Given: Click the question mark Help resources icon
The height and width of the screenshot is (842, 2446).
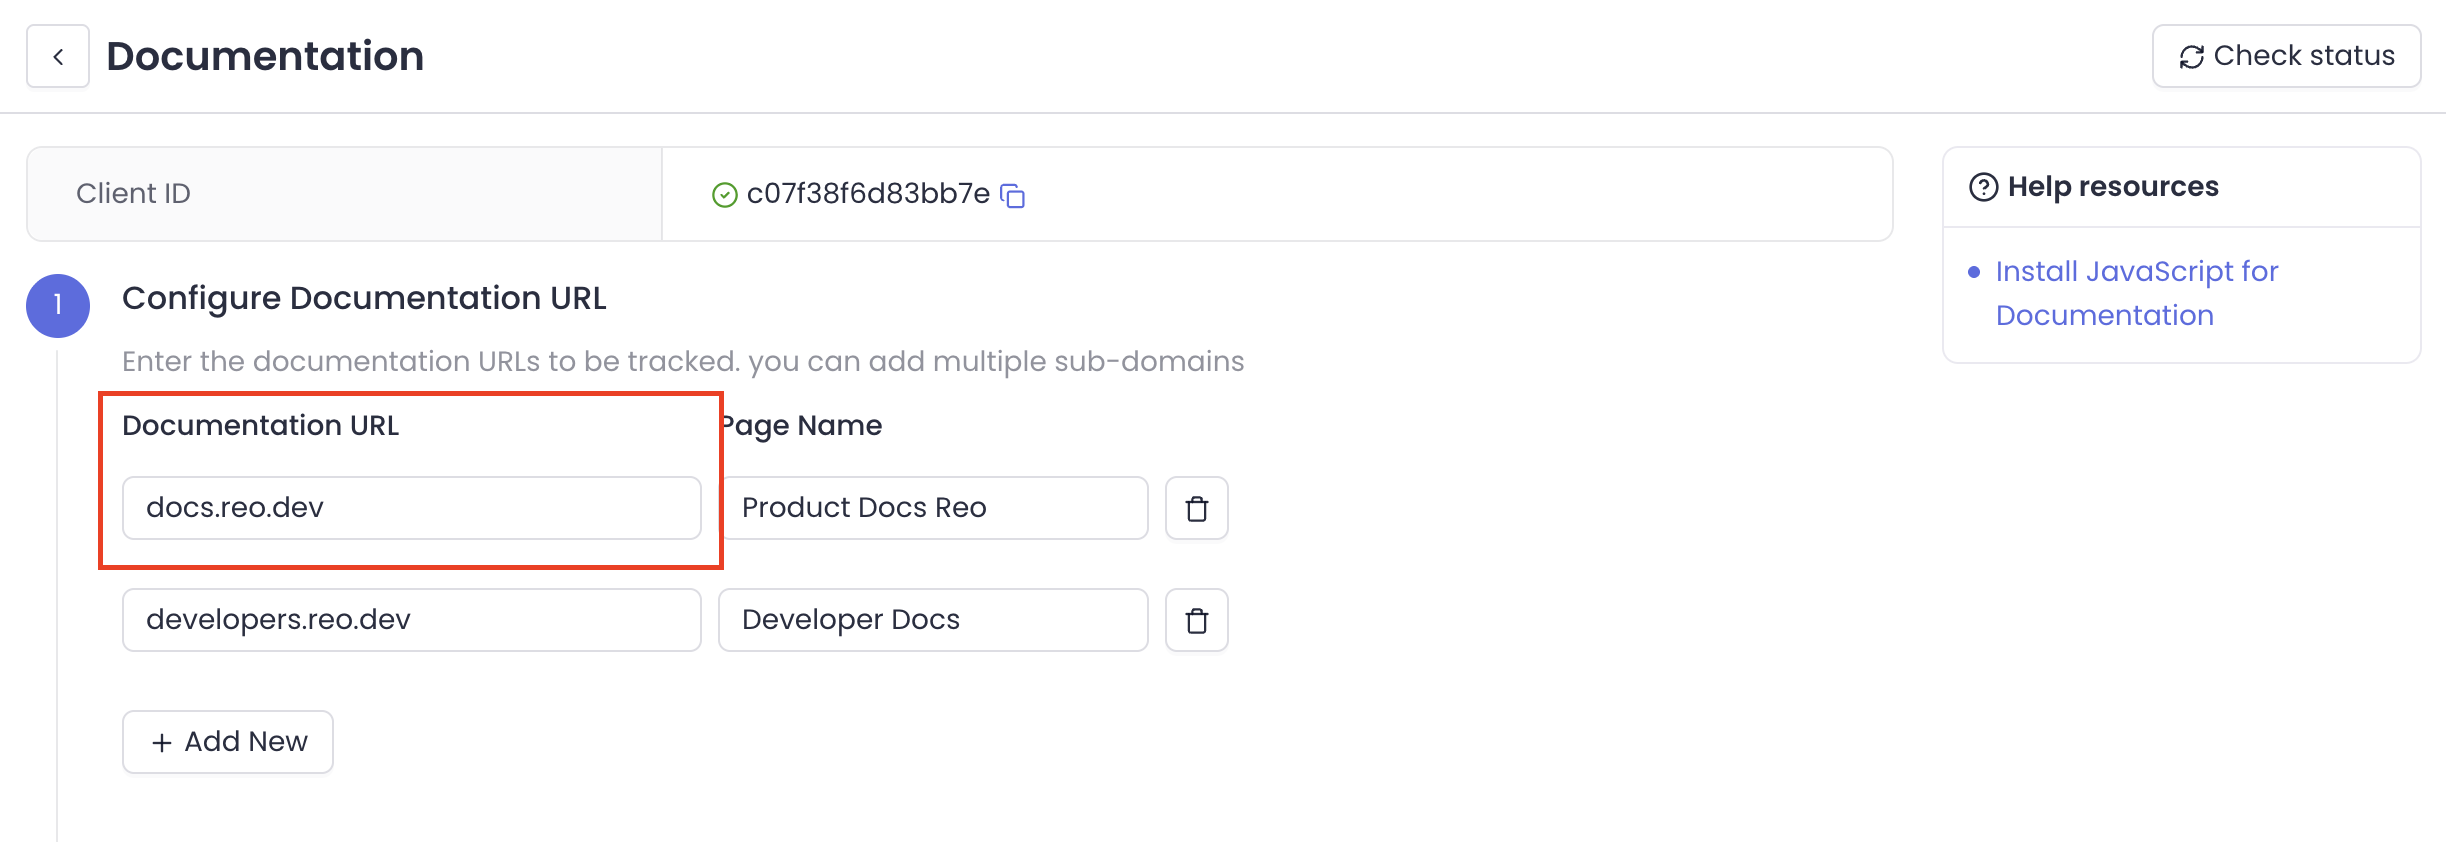Looking at the screenshot, I should point(1983,187).
